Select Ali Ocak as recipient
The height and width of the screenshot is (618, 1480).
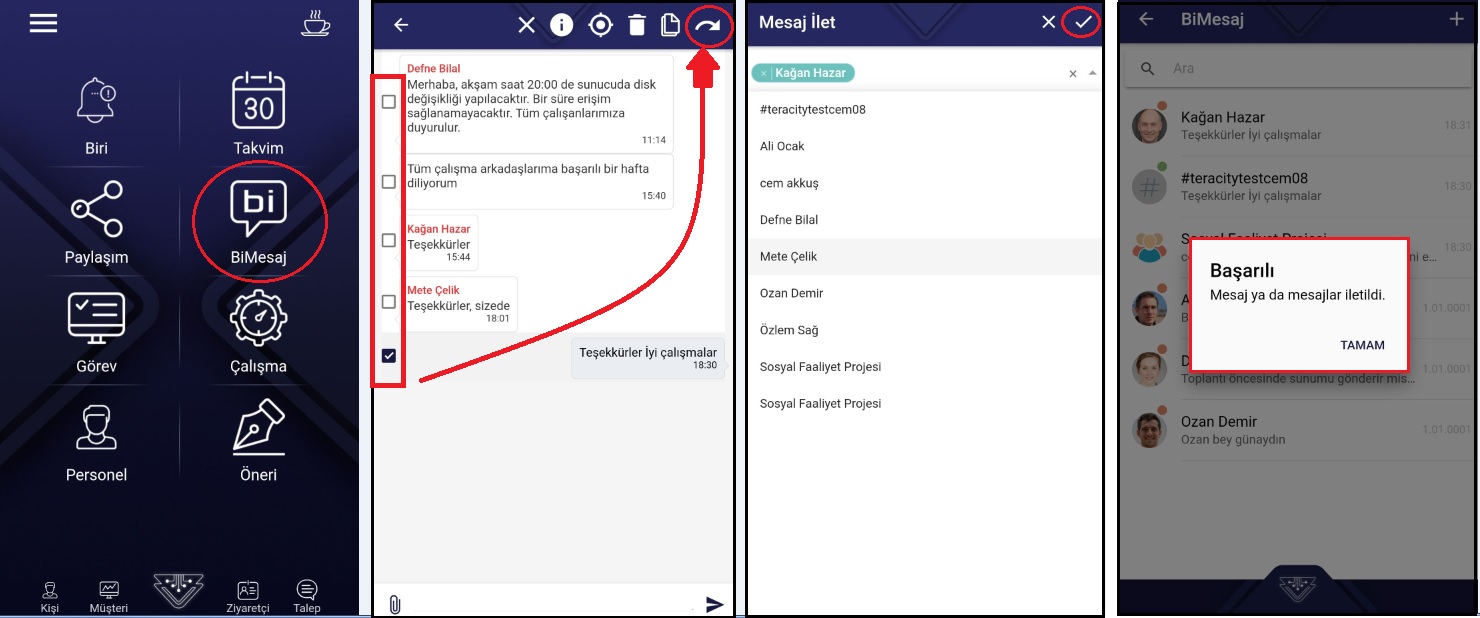(924, 146)
